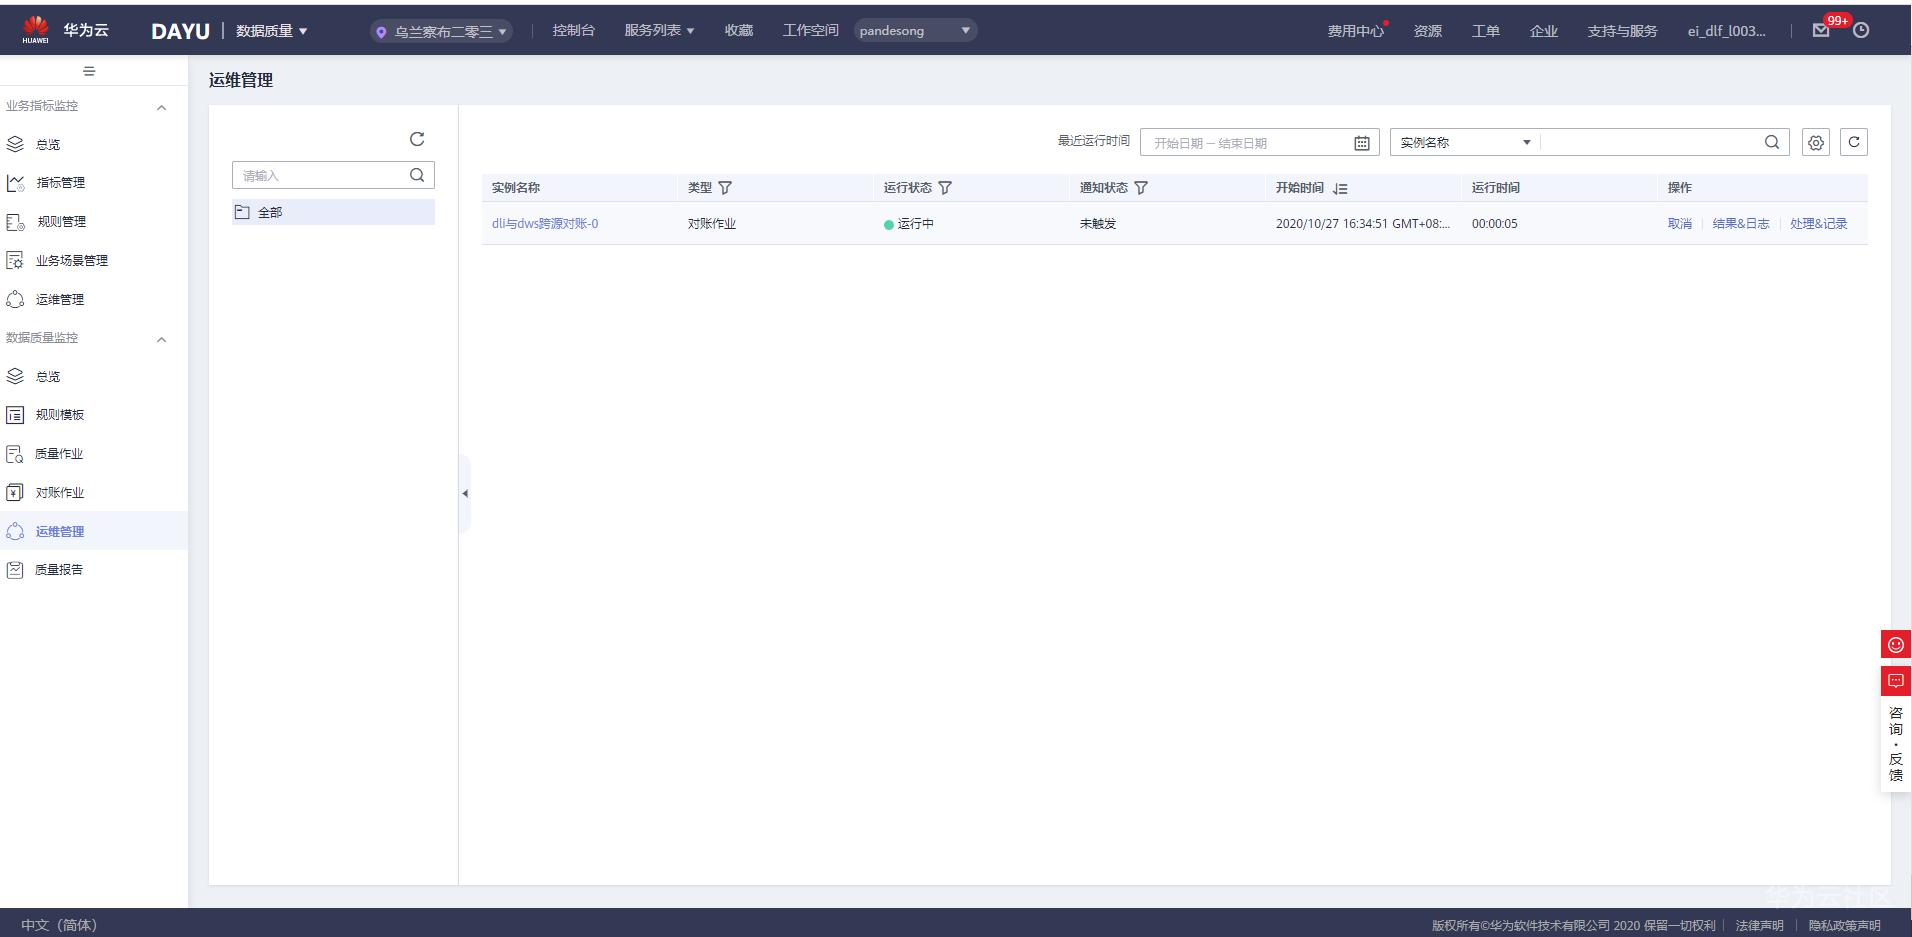Open 工单 in top bar
This screenshot has width=1912, height=937.
pos(1486,31)
